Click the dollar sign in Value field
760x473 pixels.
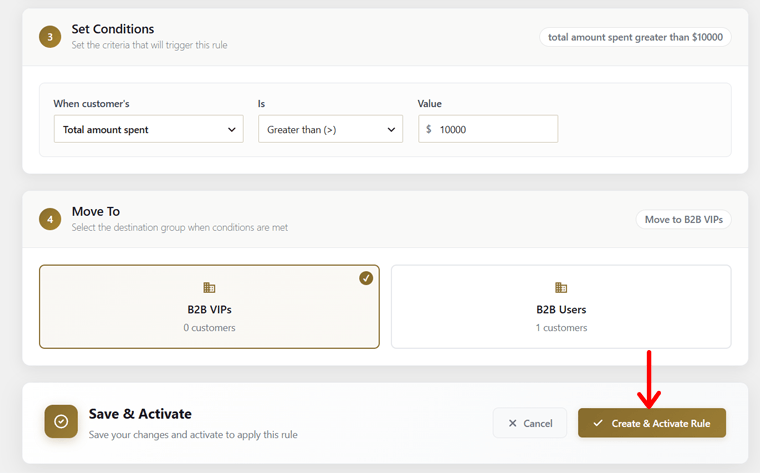tap(428, 129)
